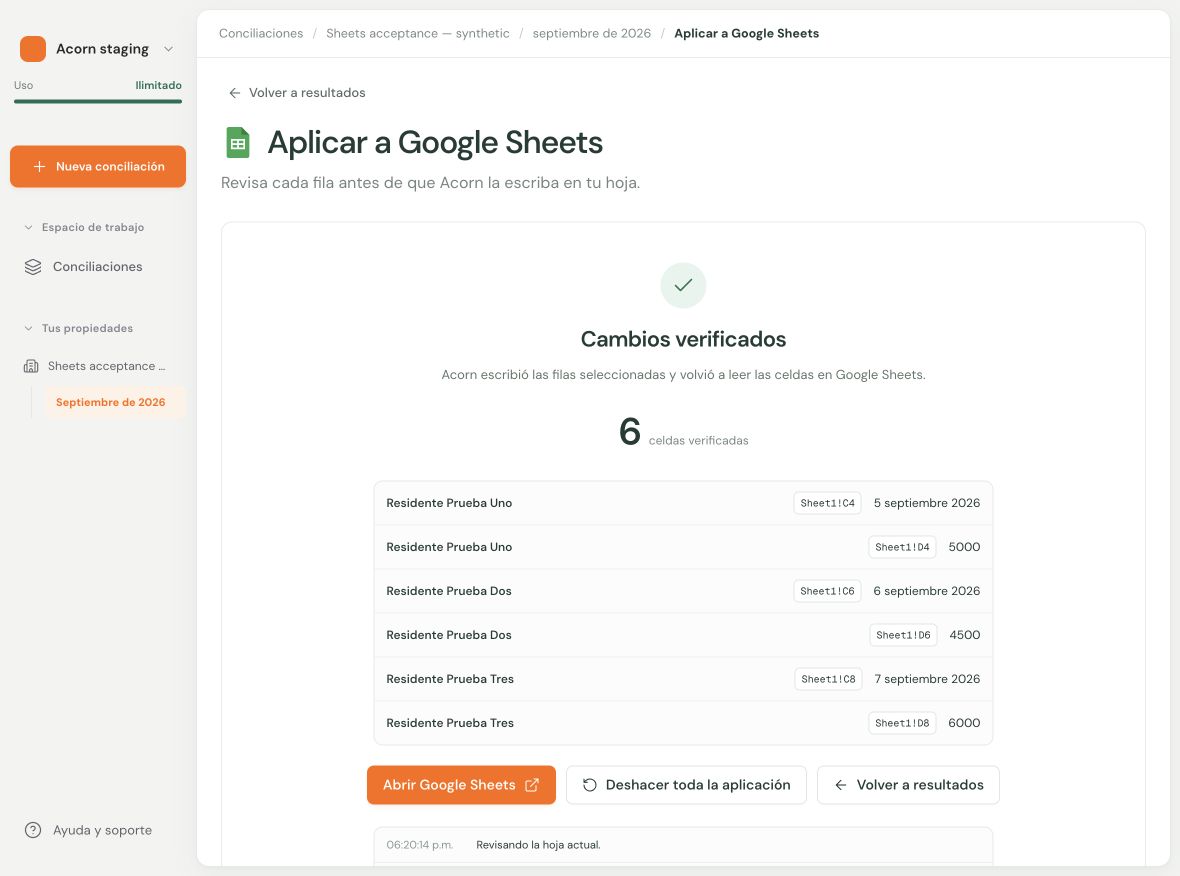
Task: Click Residente Prueba Uno in the C4 row
Action: point(449,503)
